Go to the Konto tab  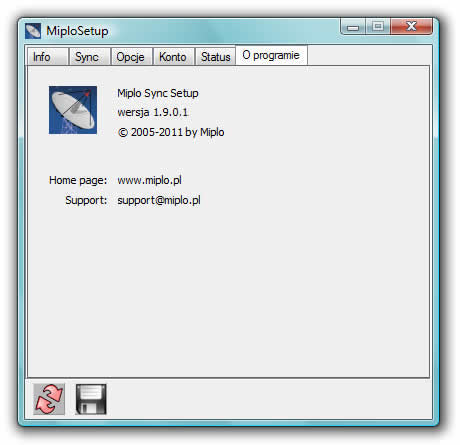[174, 56]
